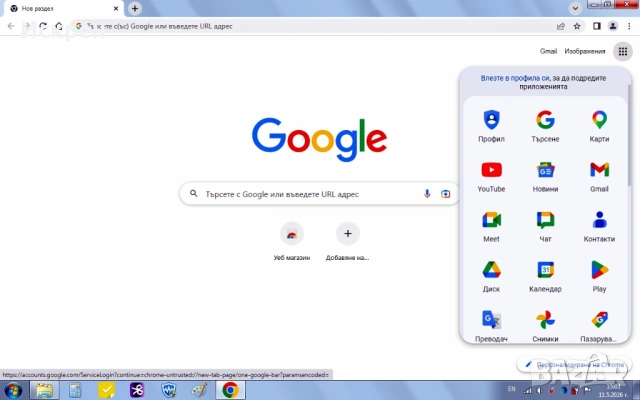This screenshot has height=400, width=640.
Task: Search by image with camera icon
Action: [445, 194]
